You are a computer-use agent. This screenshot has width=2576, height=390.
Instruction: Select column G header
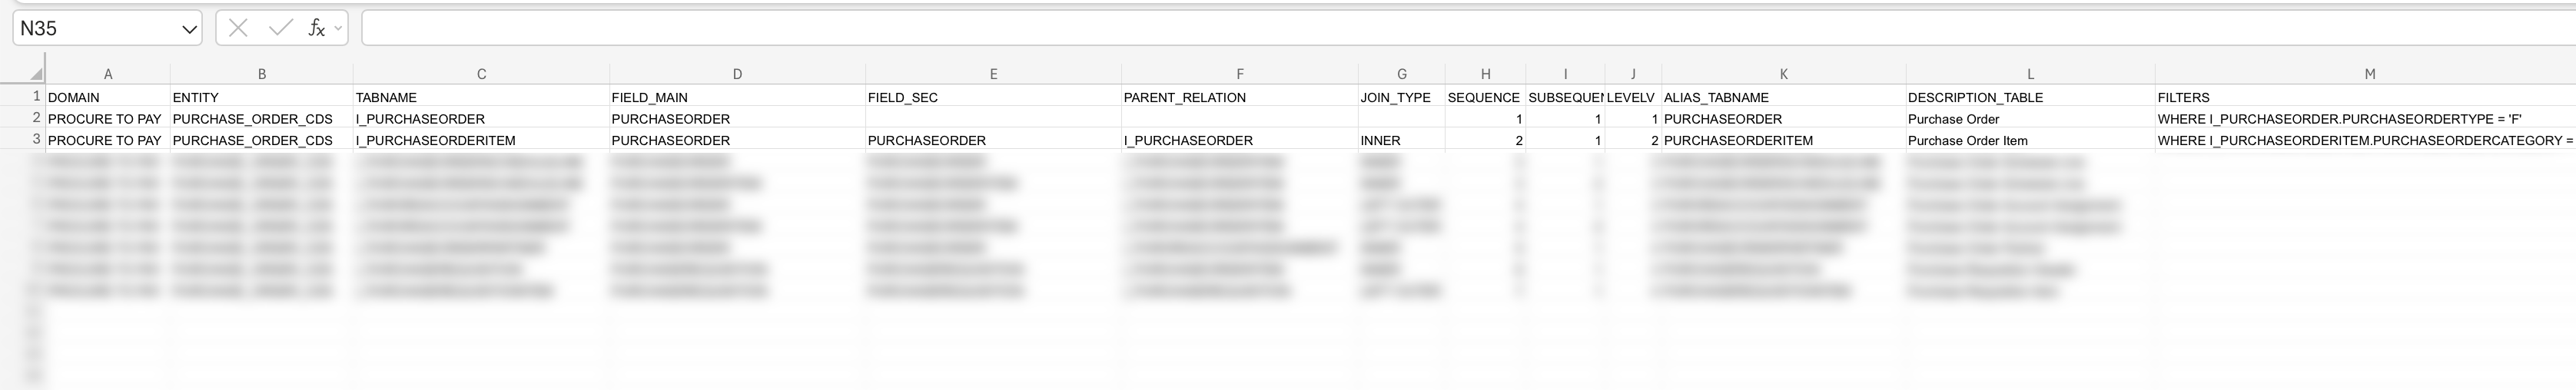(1401, 74)
